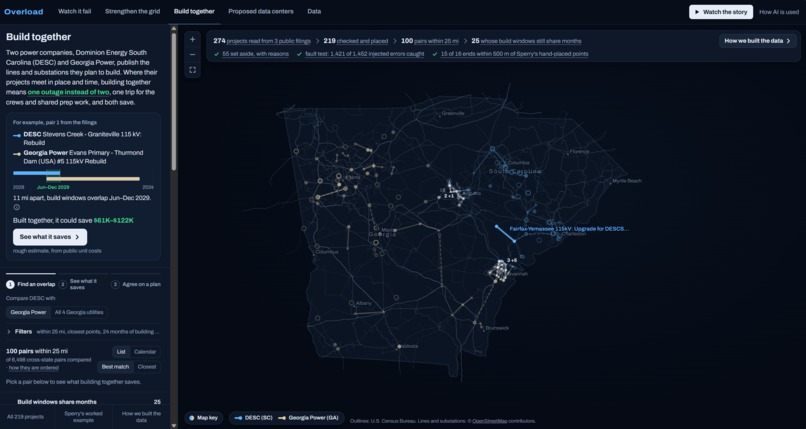
Task: Open 15 of 16 ends Sperry's points link
Action: pos(514,54)
